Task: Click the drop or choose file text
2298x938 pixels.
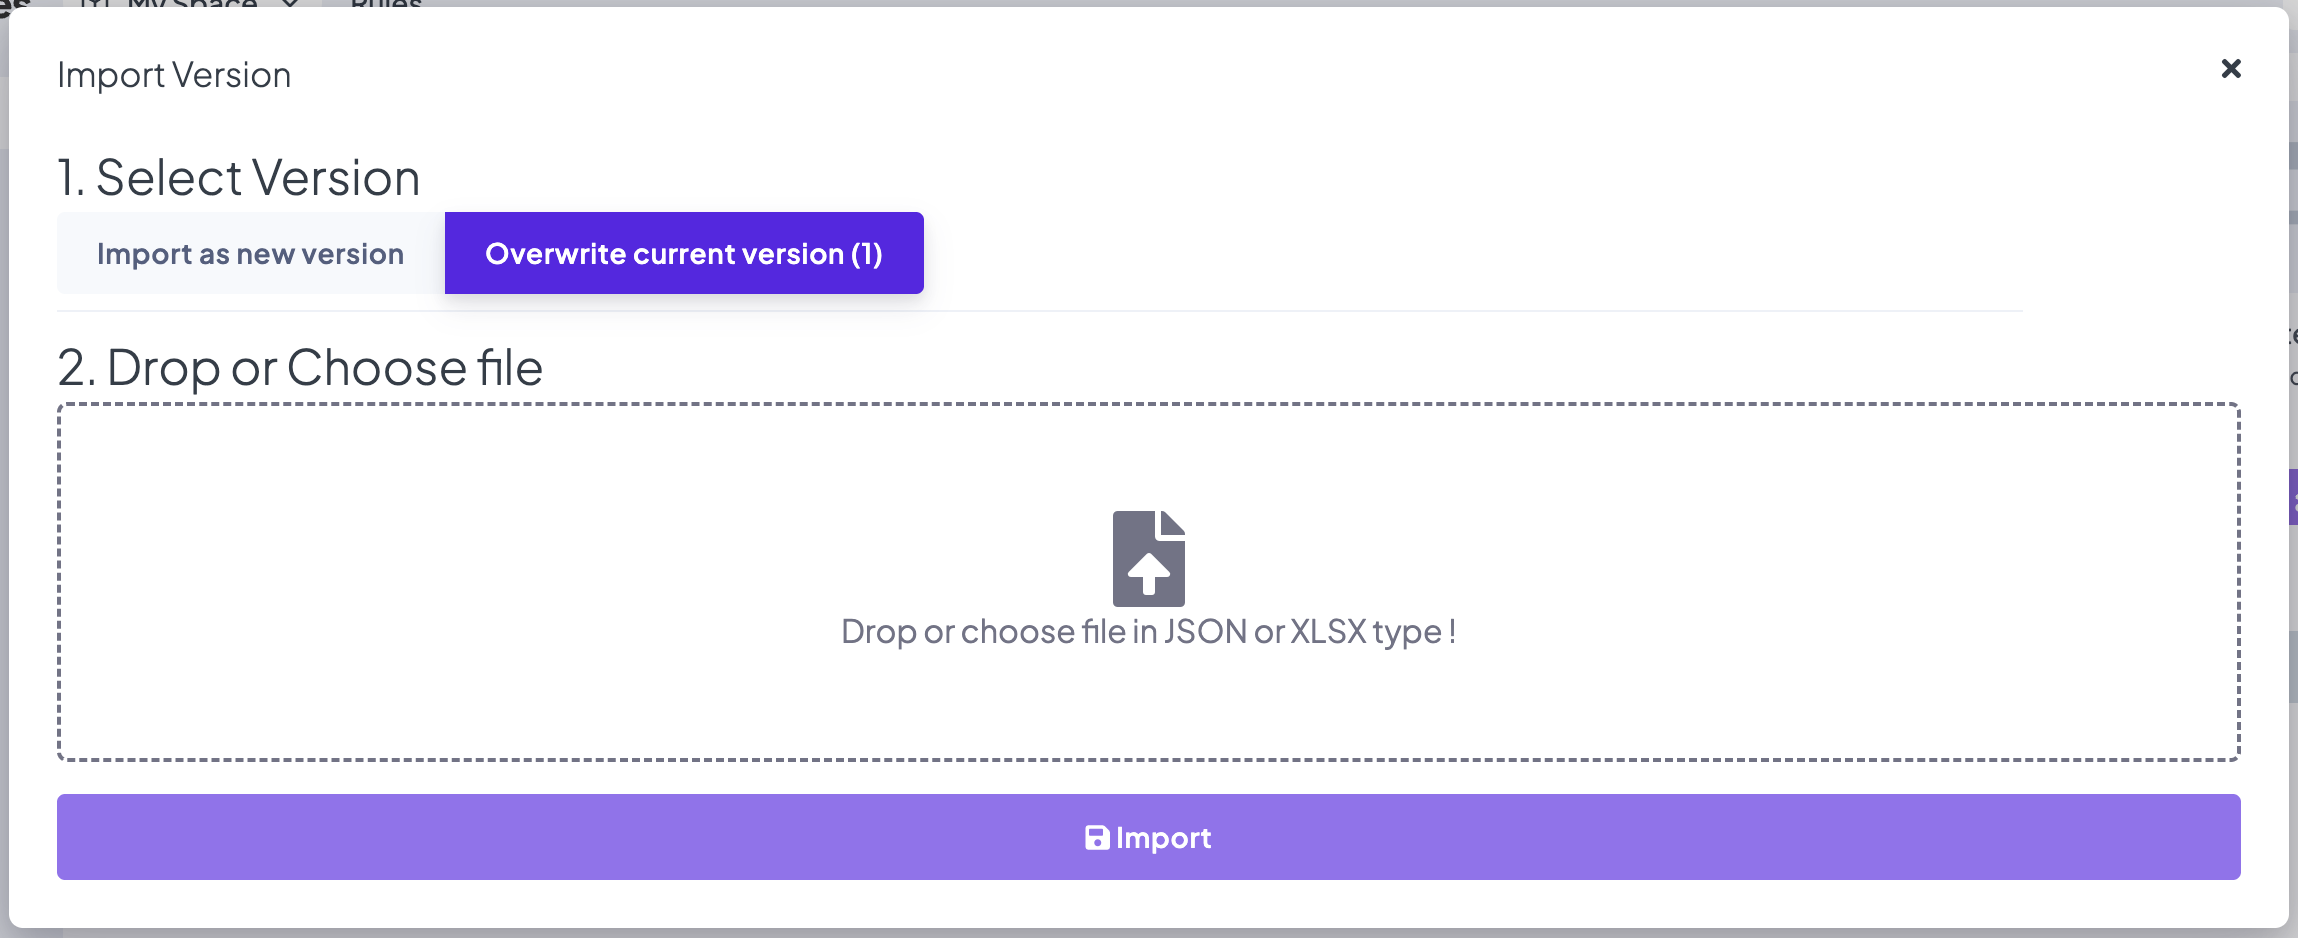Action: (1148, 632)
